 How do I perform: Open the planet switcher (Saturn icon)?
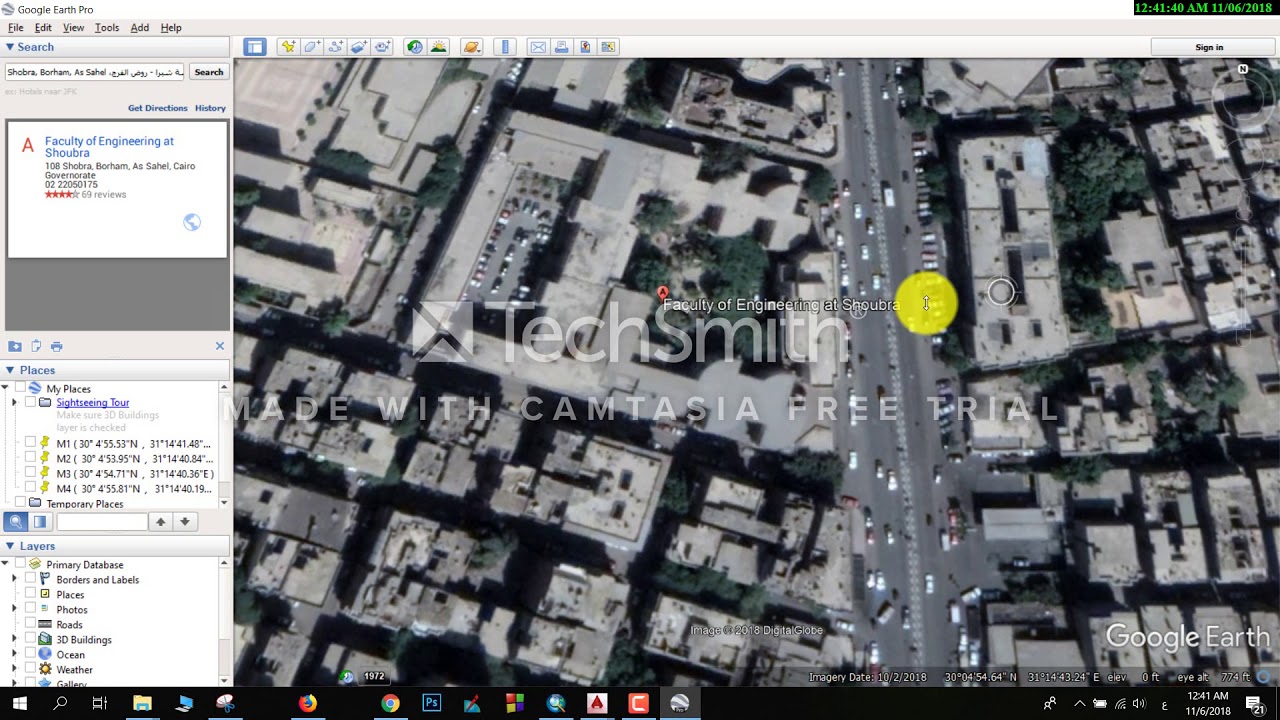coord(472,47)
